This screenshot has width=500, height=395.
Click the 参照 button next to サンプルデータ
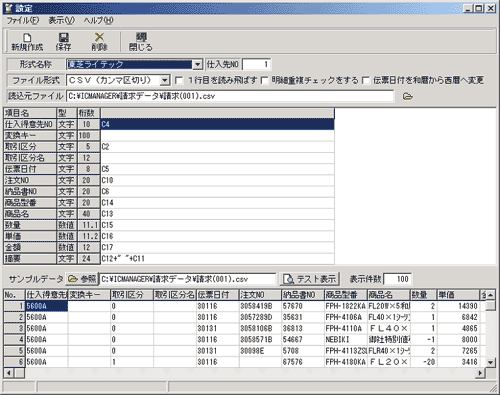coord(82,279)
